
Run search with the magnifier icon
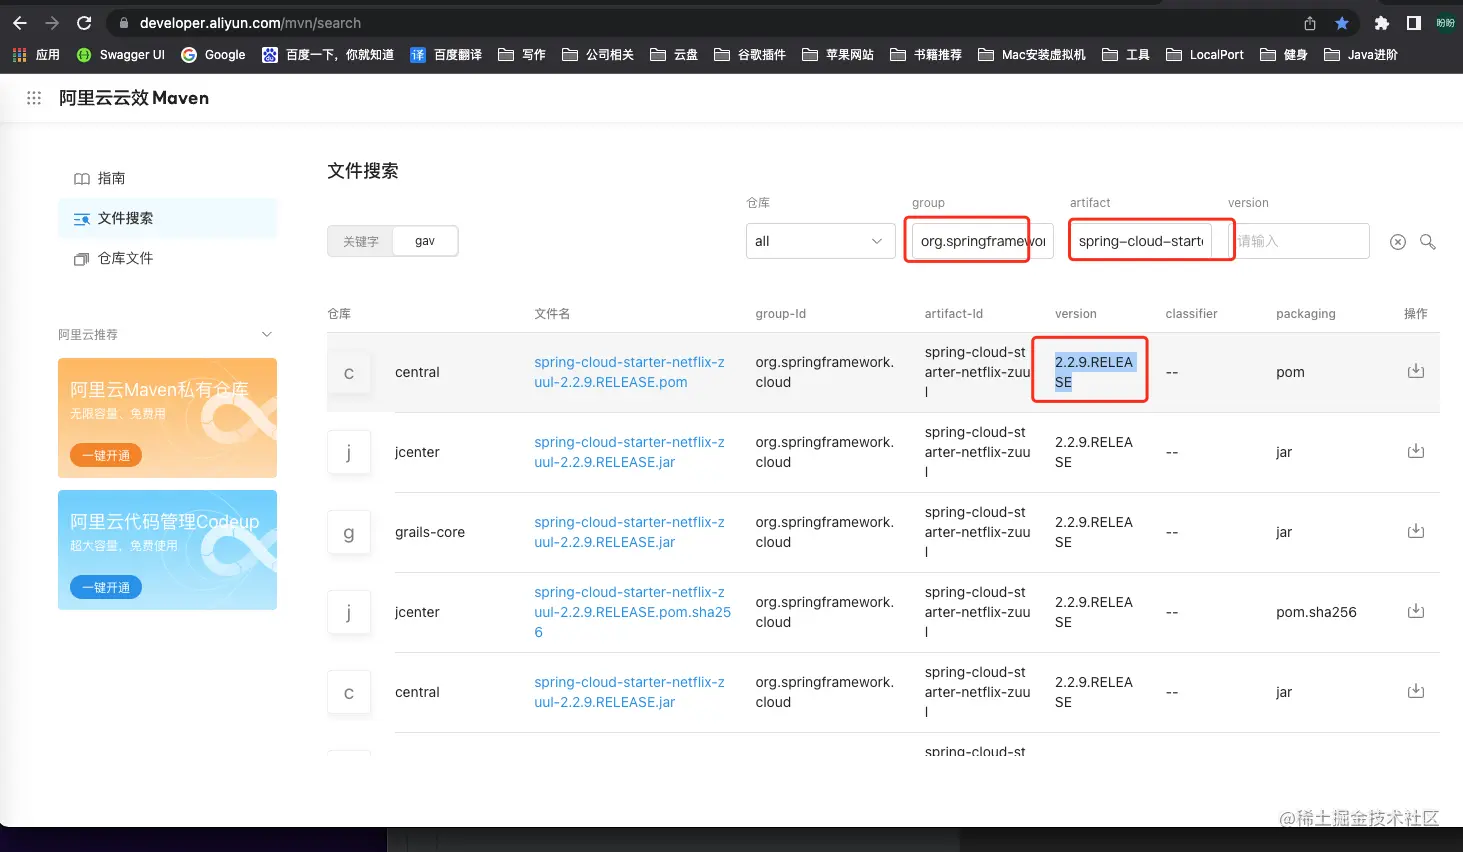[x=1428, y=242]
